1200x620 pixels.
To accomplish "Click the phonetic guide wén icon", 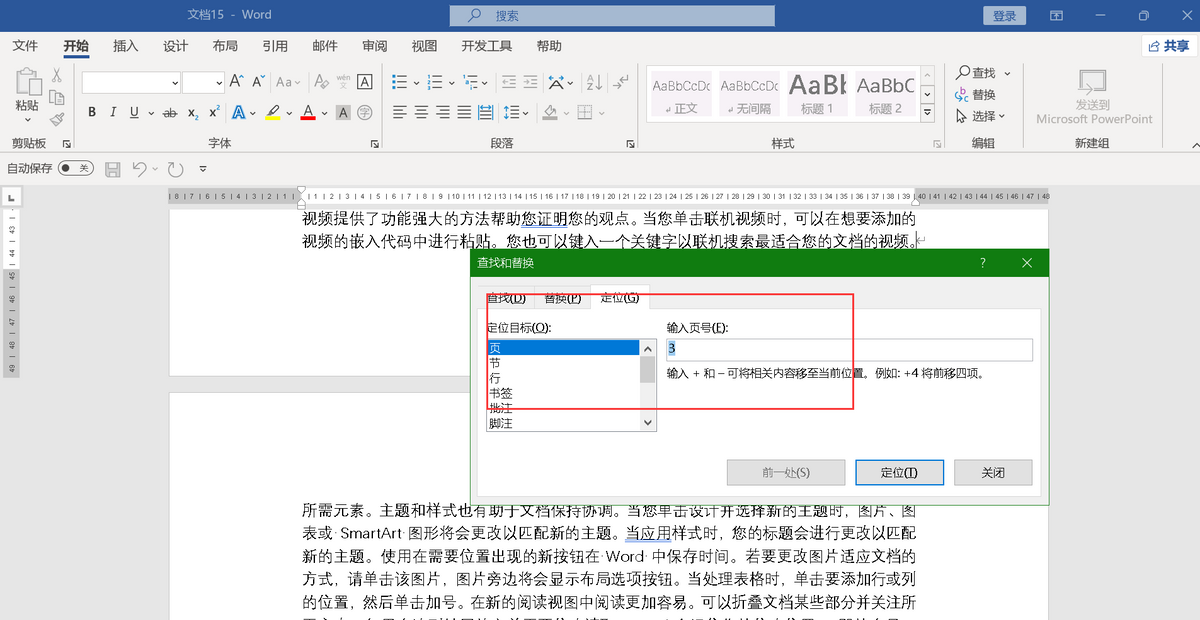I will [343, 82].
